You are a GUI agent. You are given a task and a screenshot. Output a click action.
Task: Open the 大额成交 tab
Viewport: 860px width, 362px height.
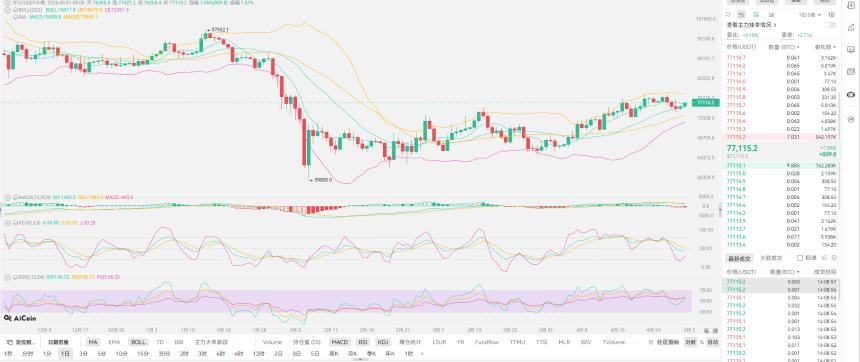coord(771,258)
